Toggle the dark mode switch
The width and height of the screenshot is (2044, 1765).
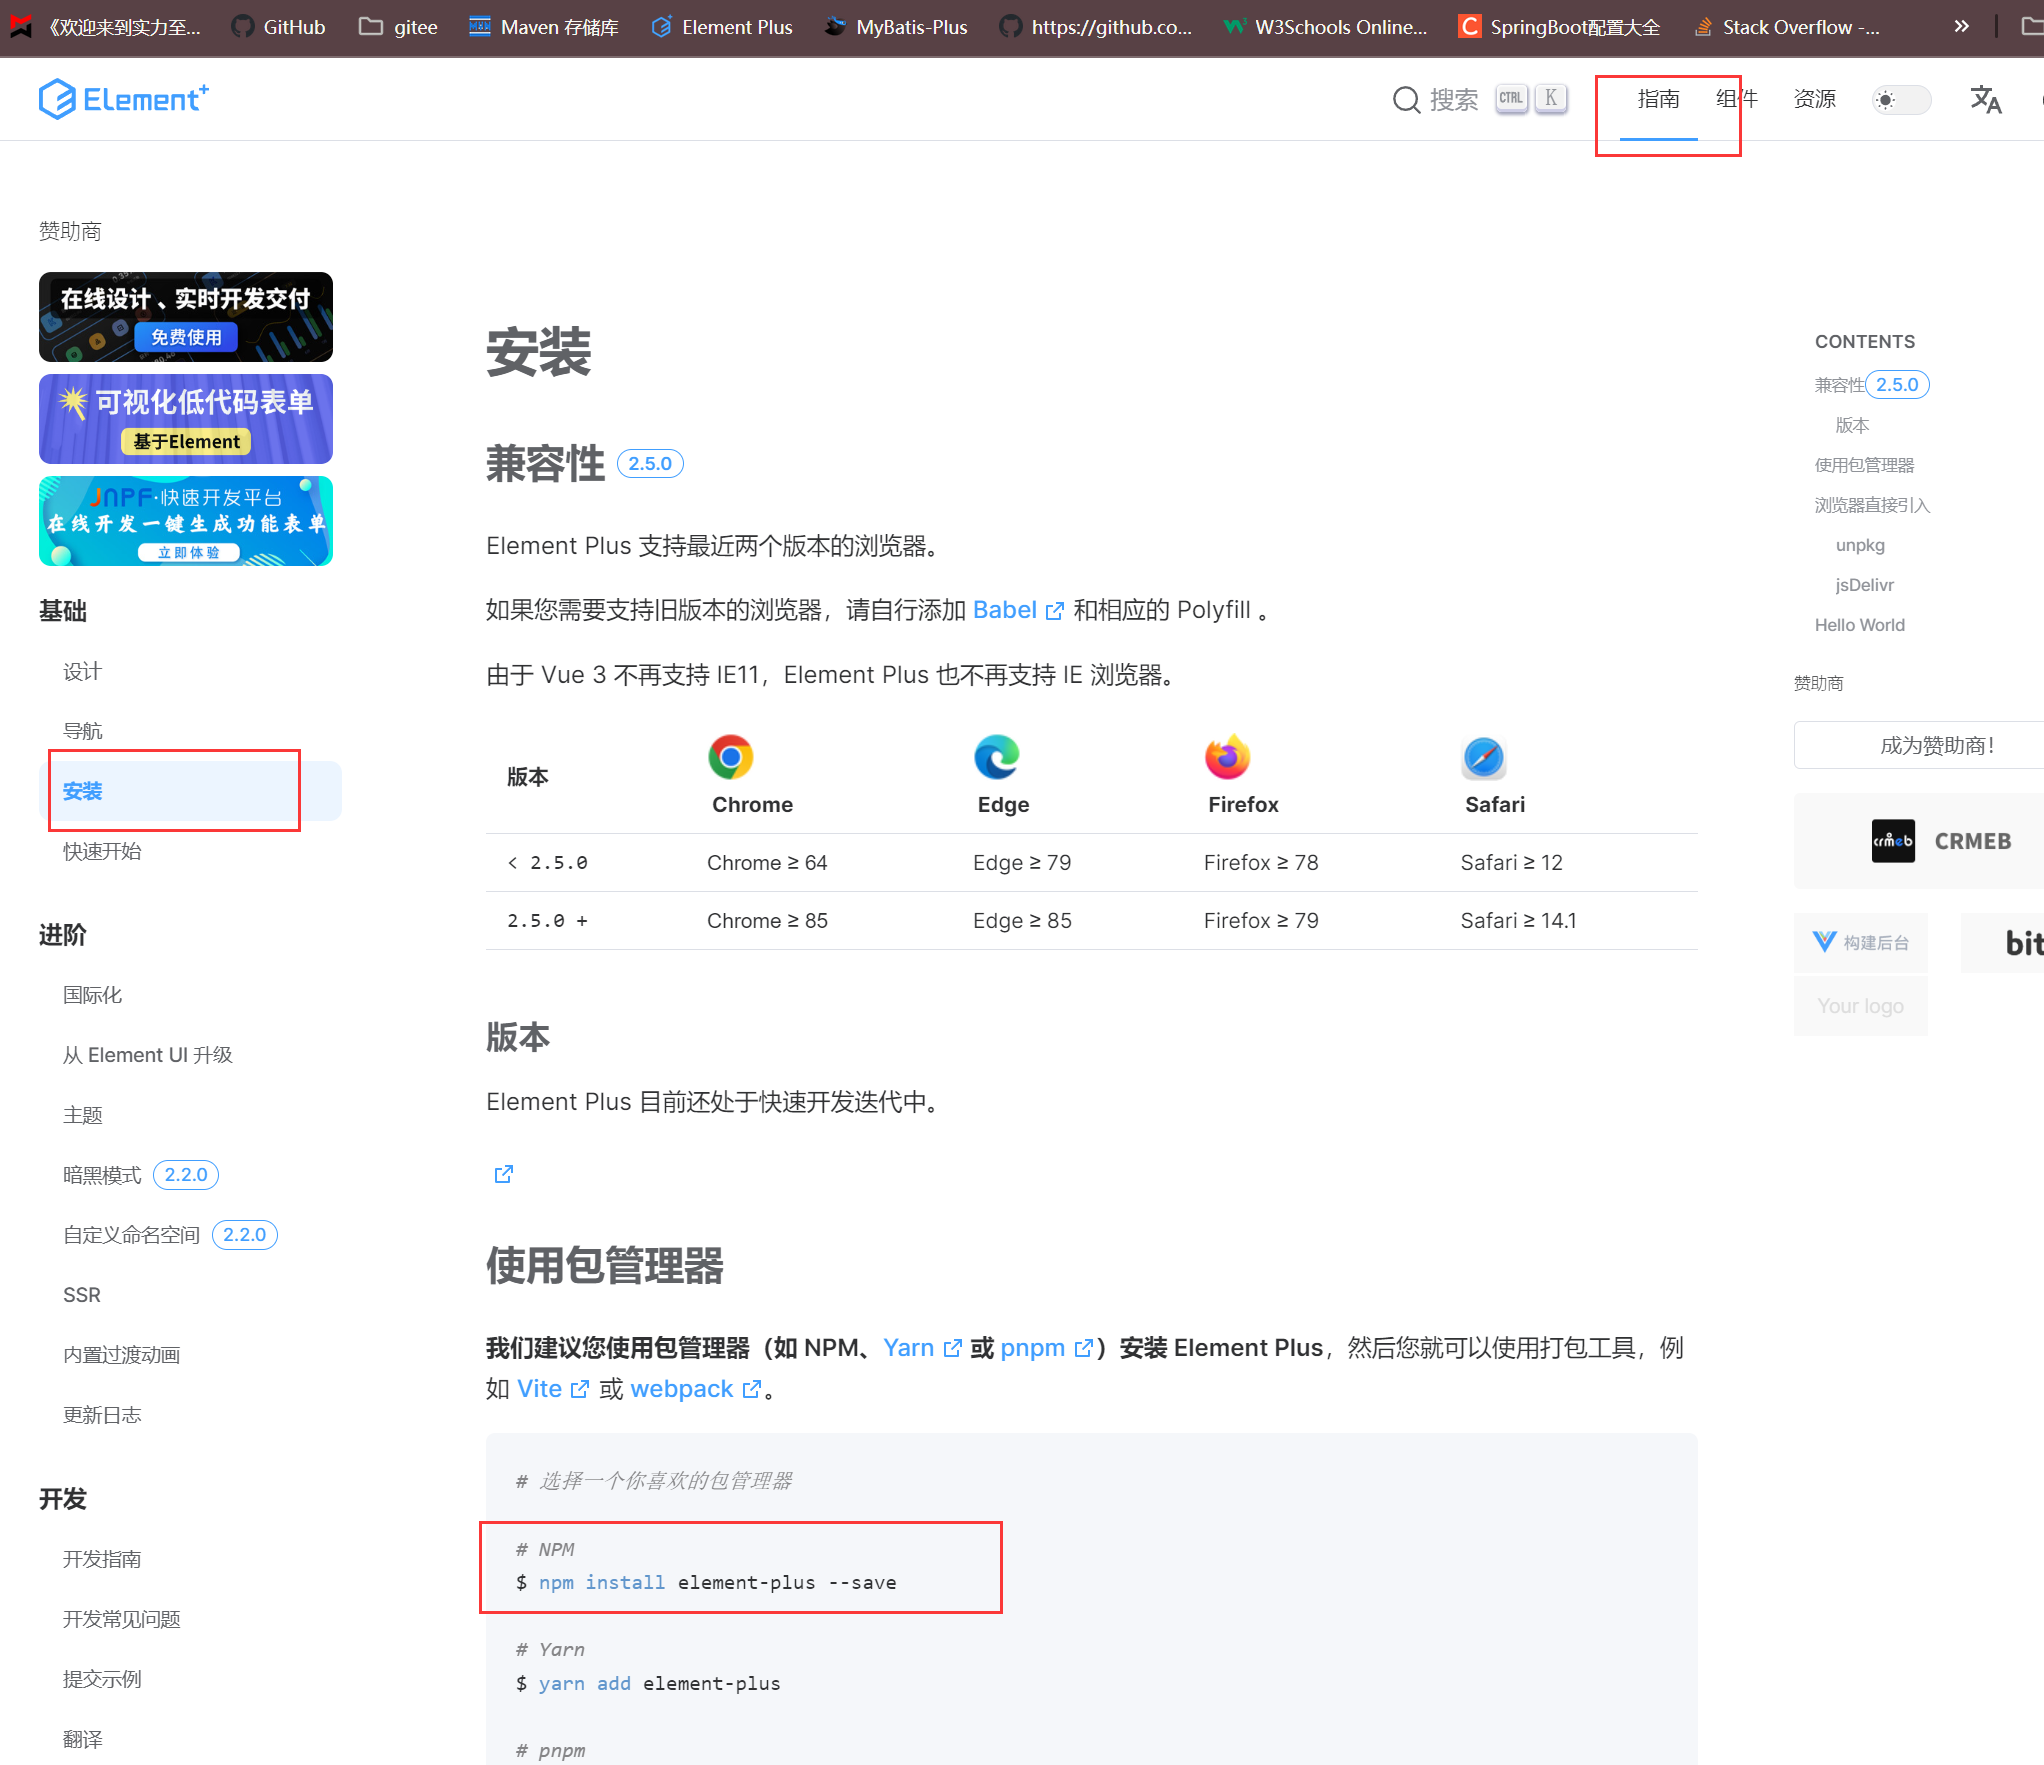pos(1900,99)
